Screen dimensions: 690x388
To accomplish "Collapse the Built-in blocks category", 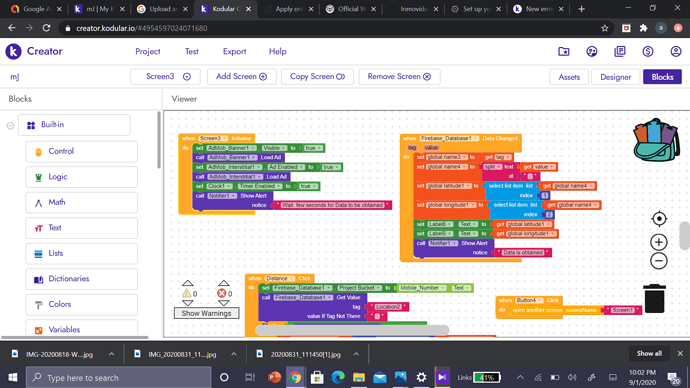I will (x=10, y=125).
